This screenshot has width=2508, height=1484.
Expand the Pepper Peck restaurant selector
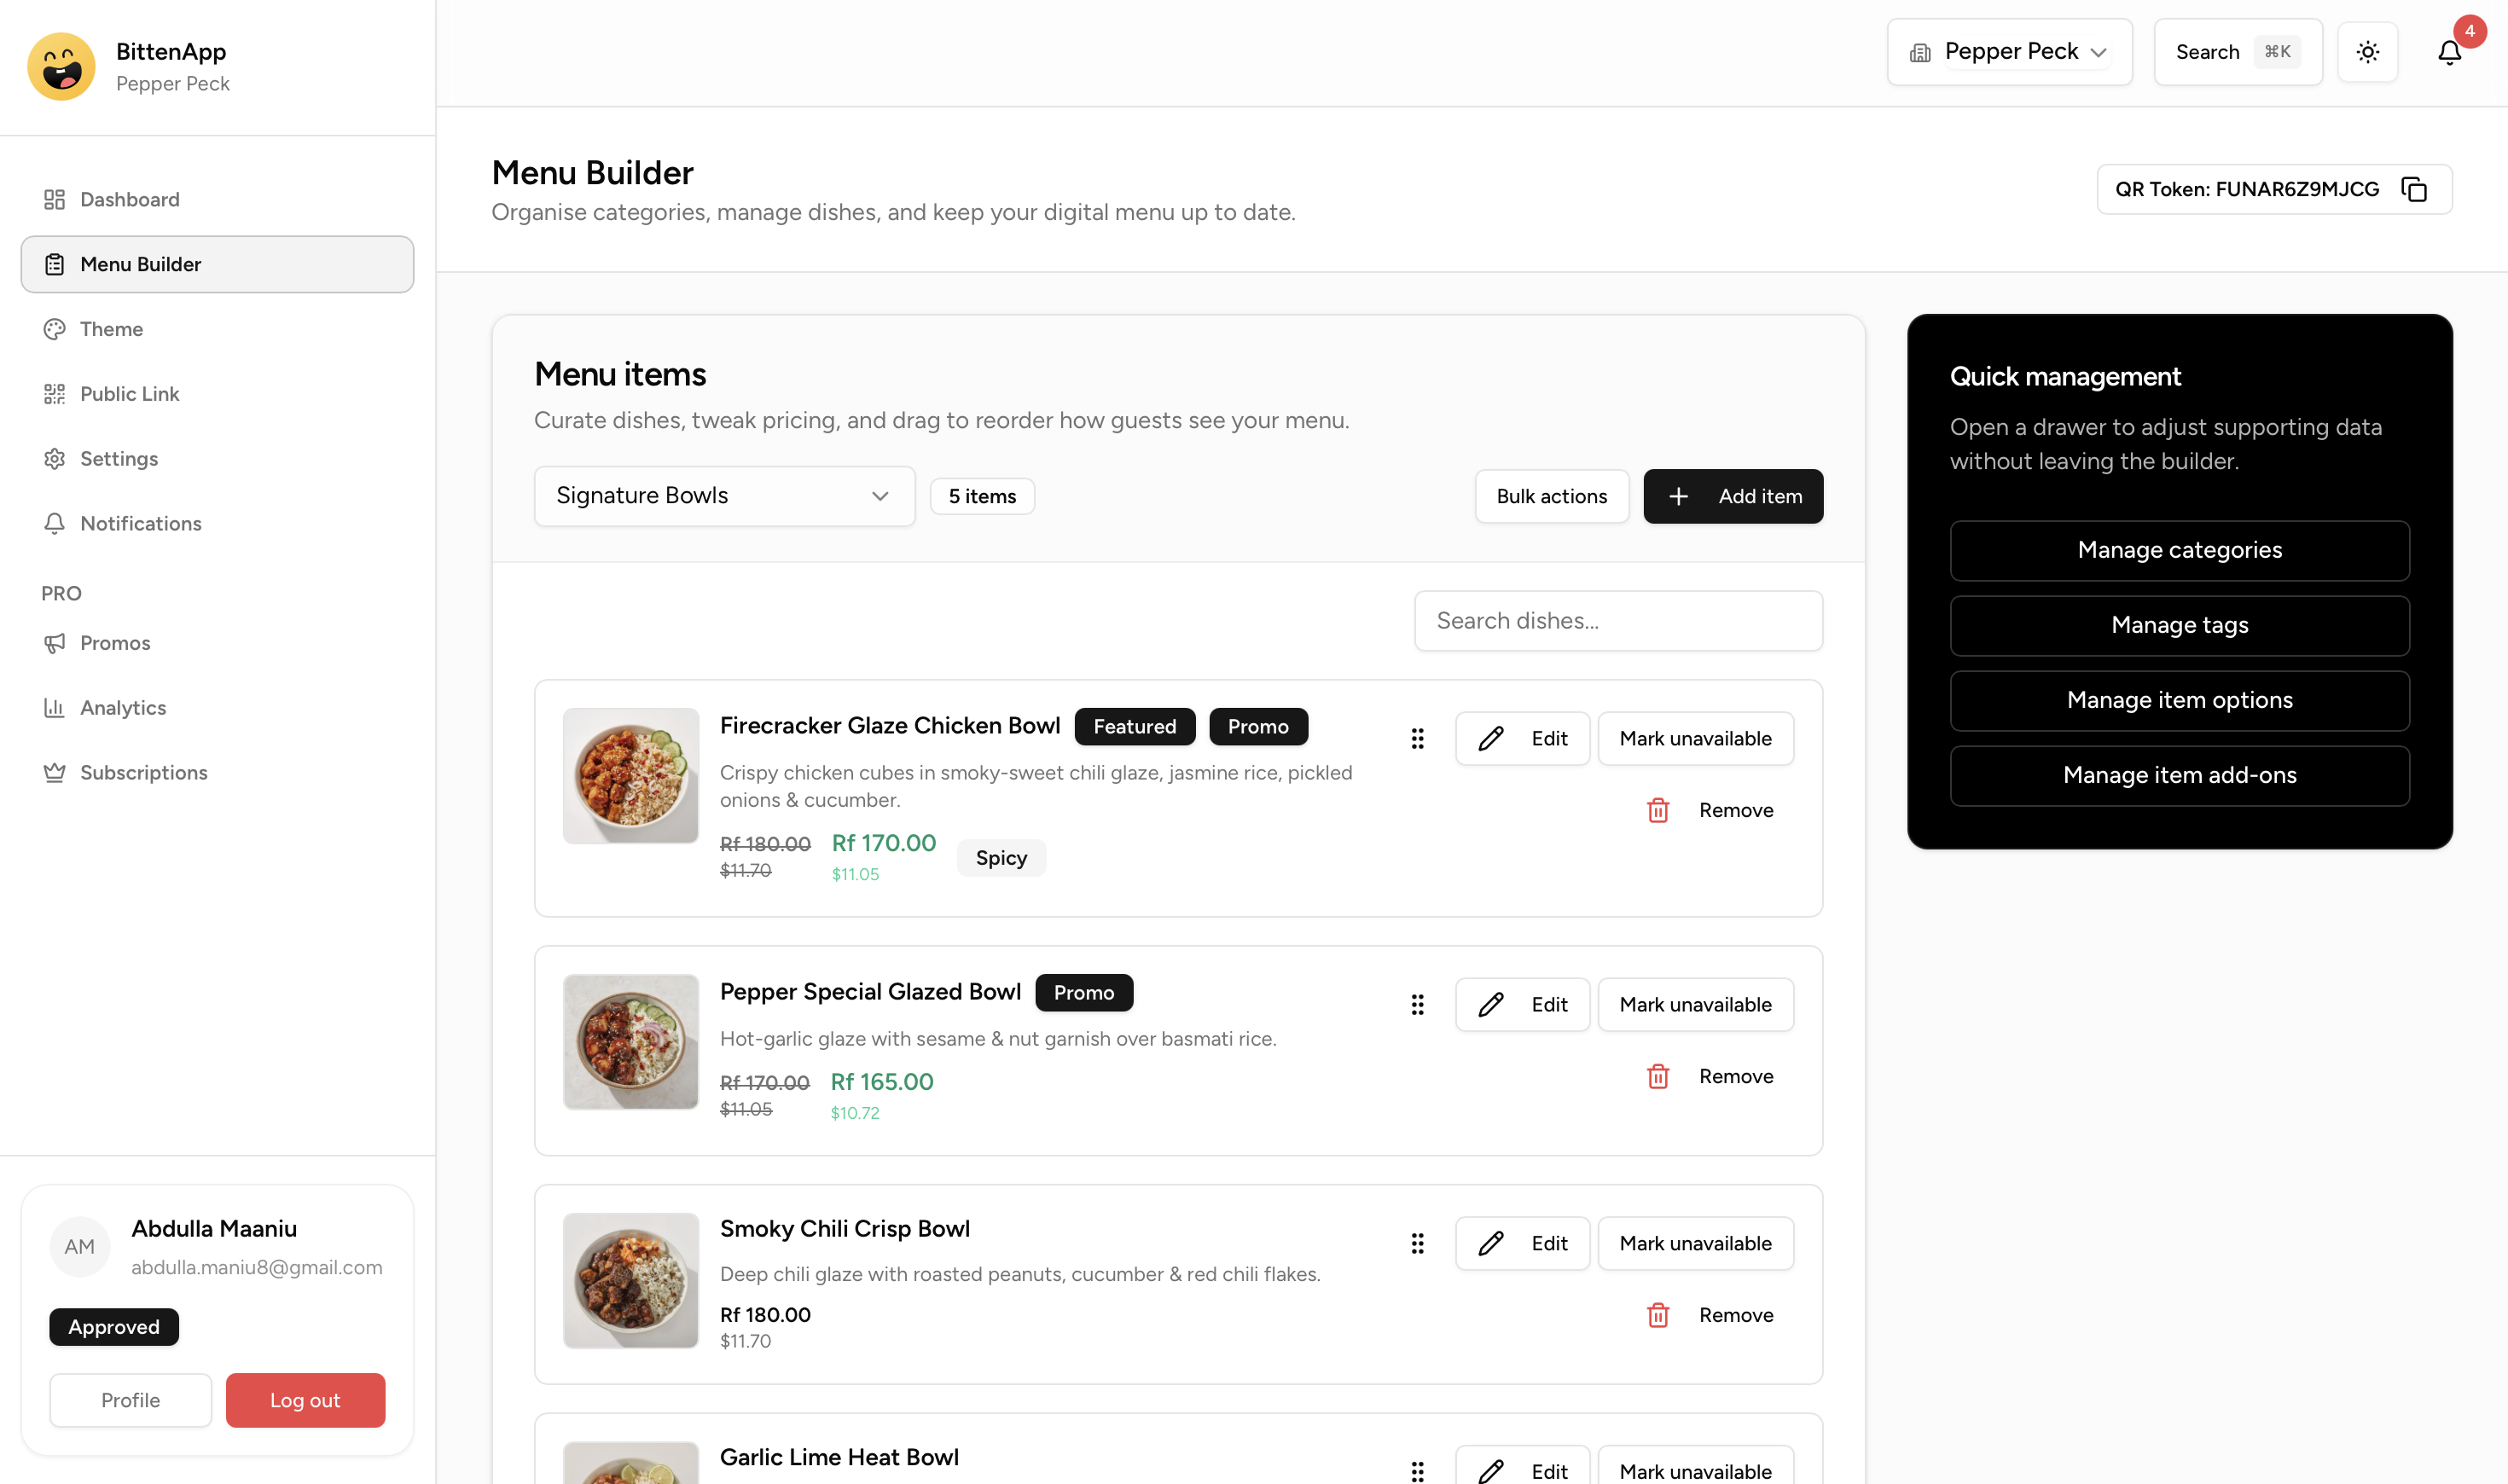(2009, 51)
